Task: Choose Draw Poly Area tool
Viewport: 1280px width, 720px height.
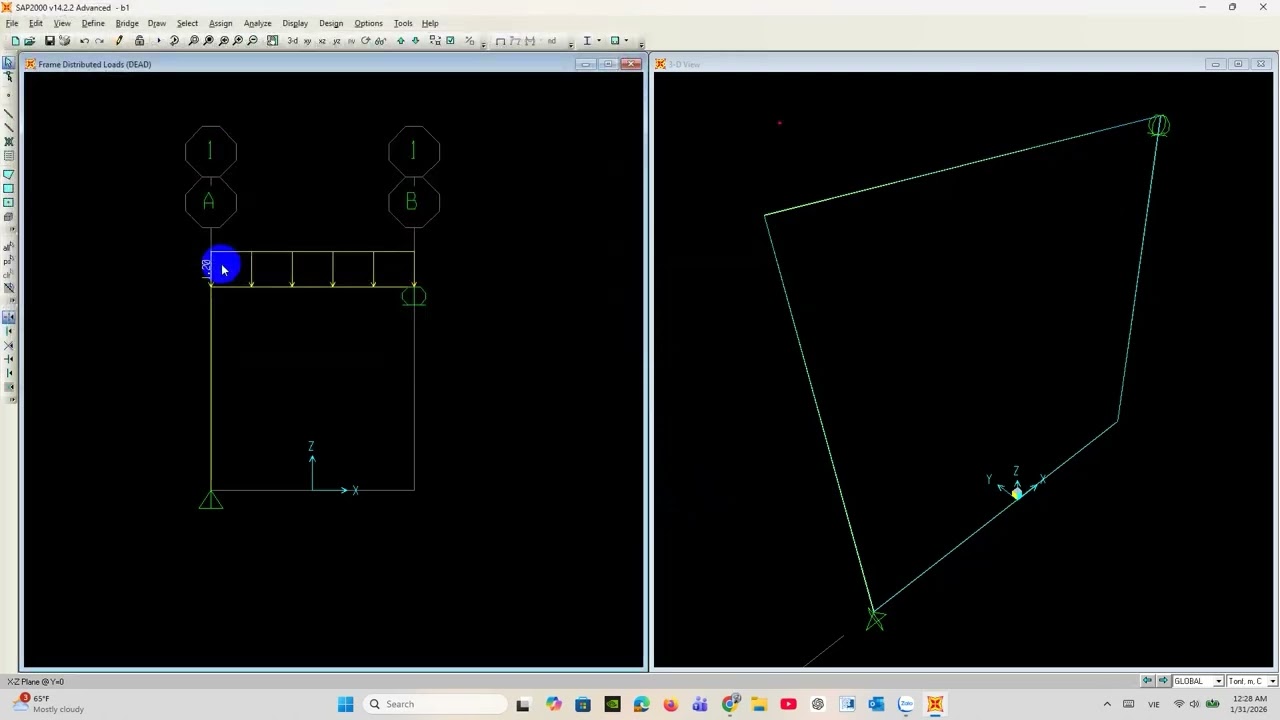Action: click(x=9, y=175)
